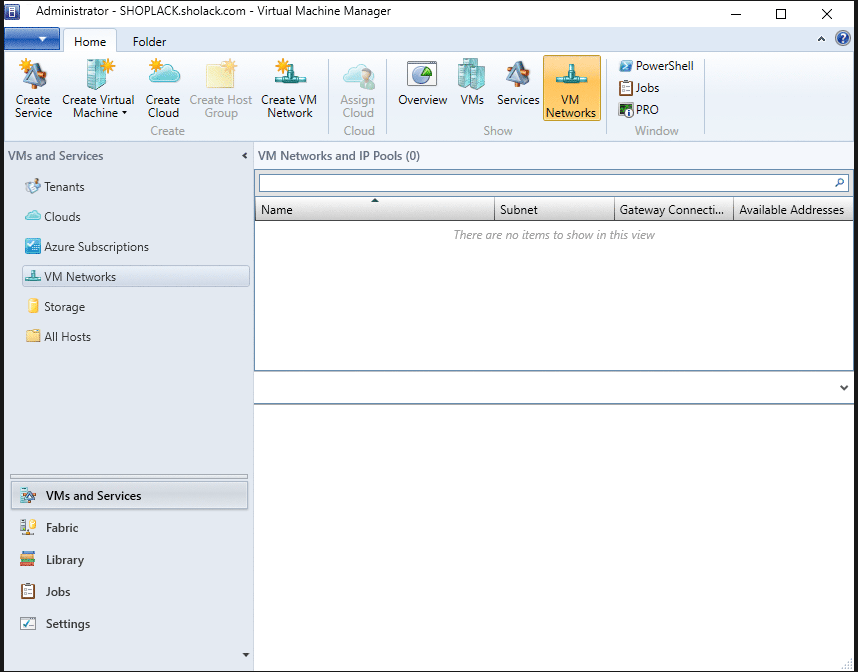The image size is (858, 672).
Task: Select Tenants in the navigation tree
Action: pyautogui.click(x=55, y=187)
